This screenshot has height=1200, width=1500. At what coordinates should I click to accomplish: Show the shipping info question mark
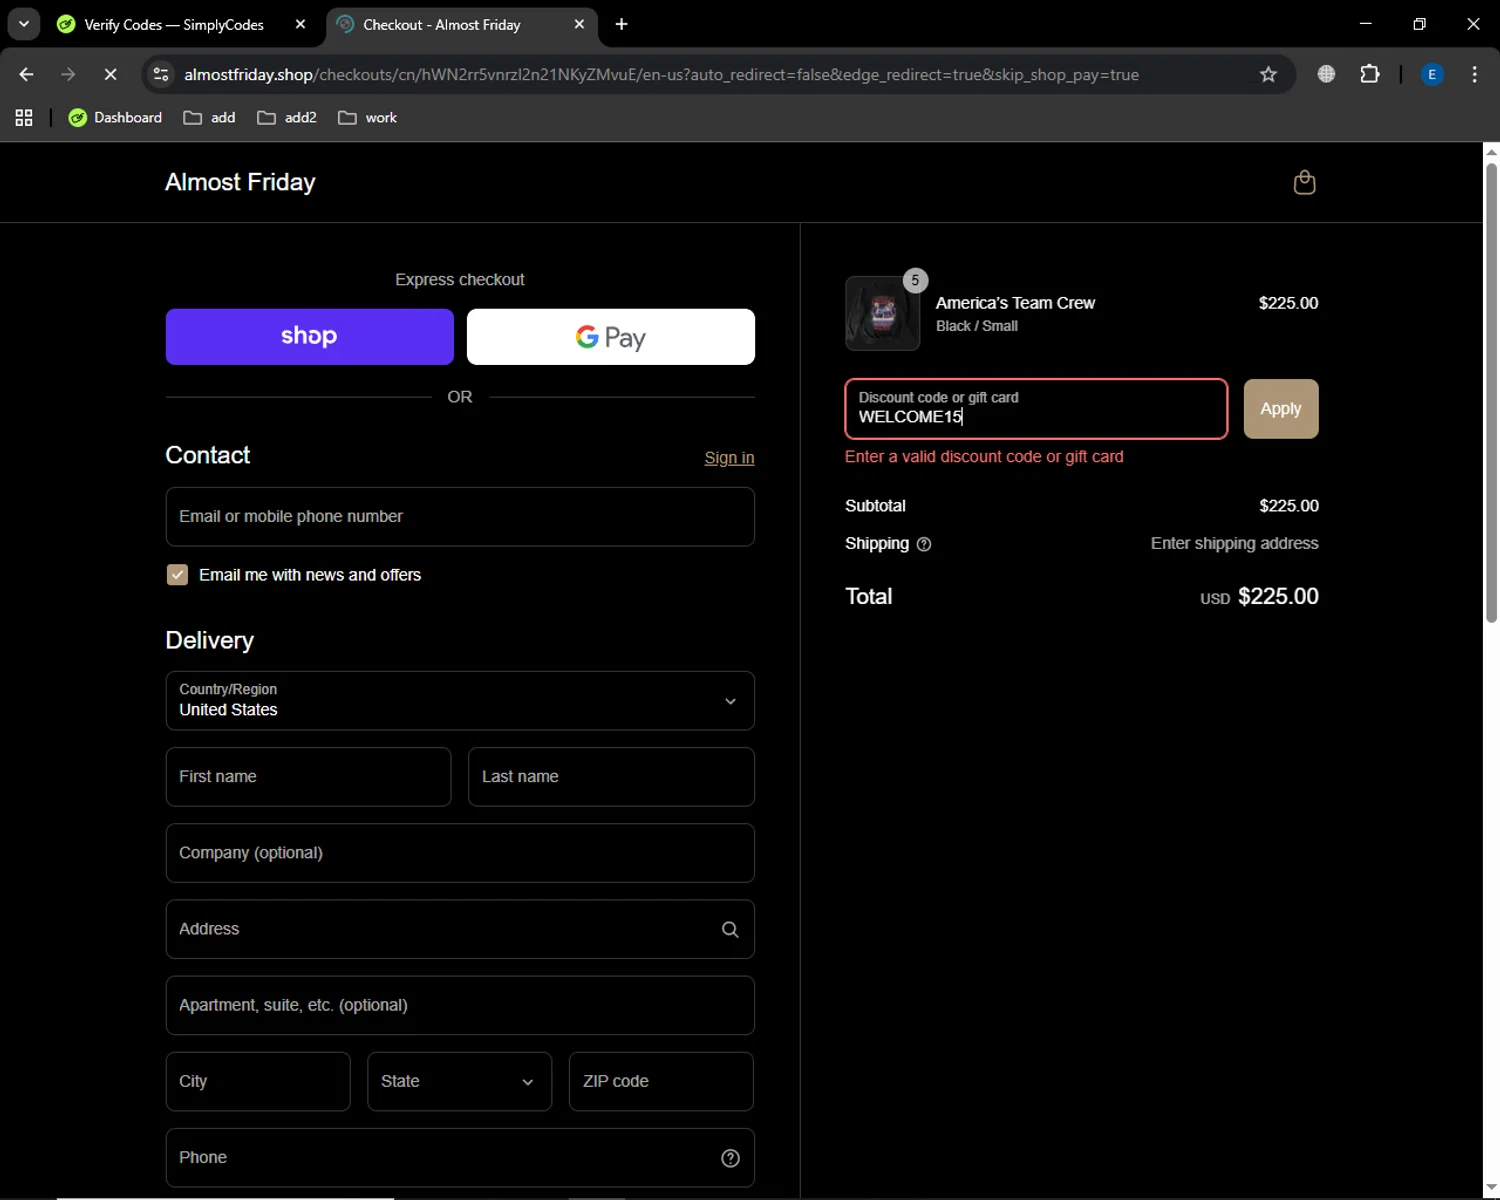pyautogui.click(x=924, y=544)
